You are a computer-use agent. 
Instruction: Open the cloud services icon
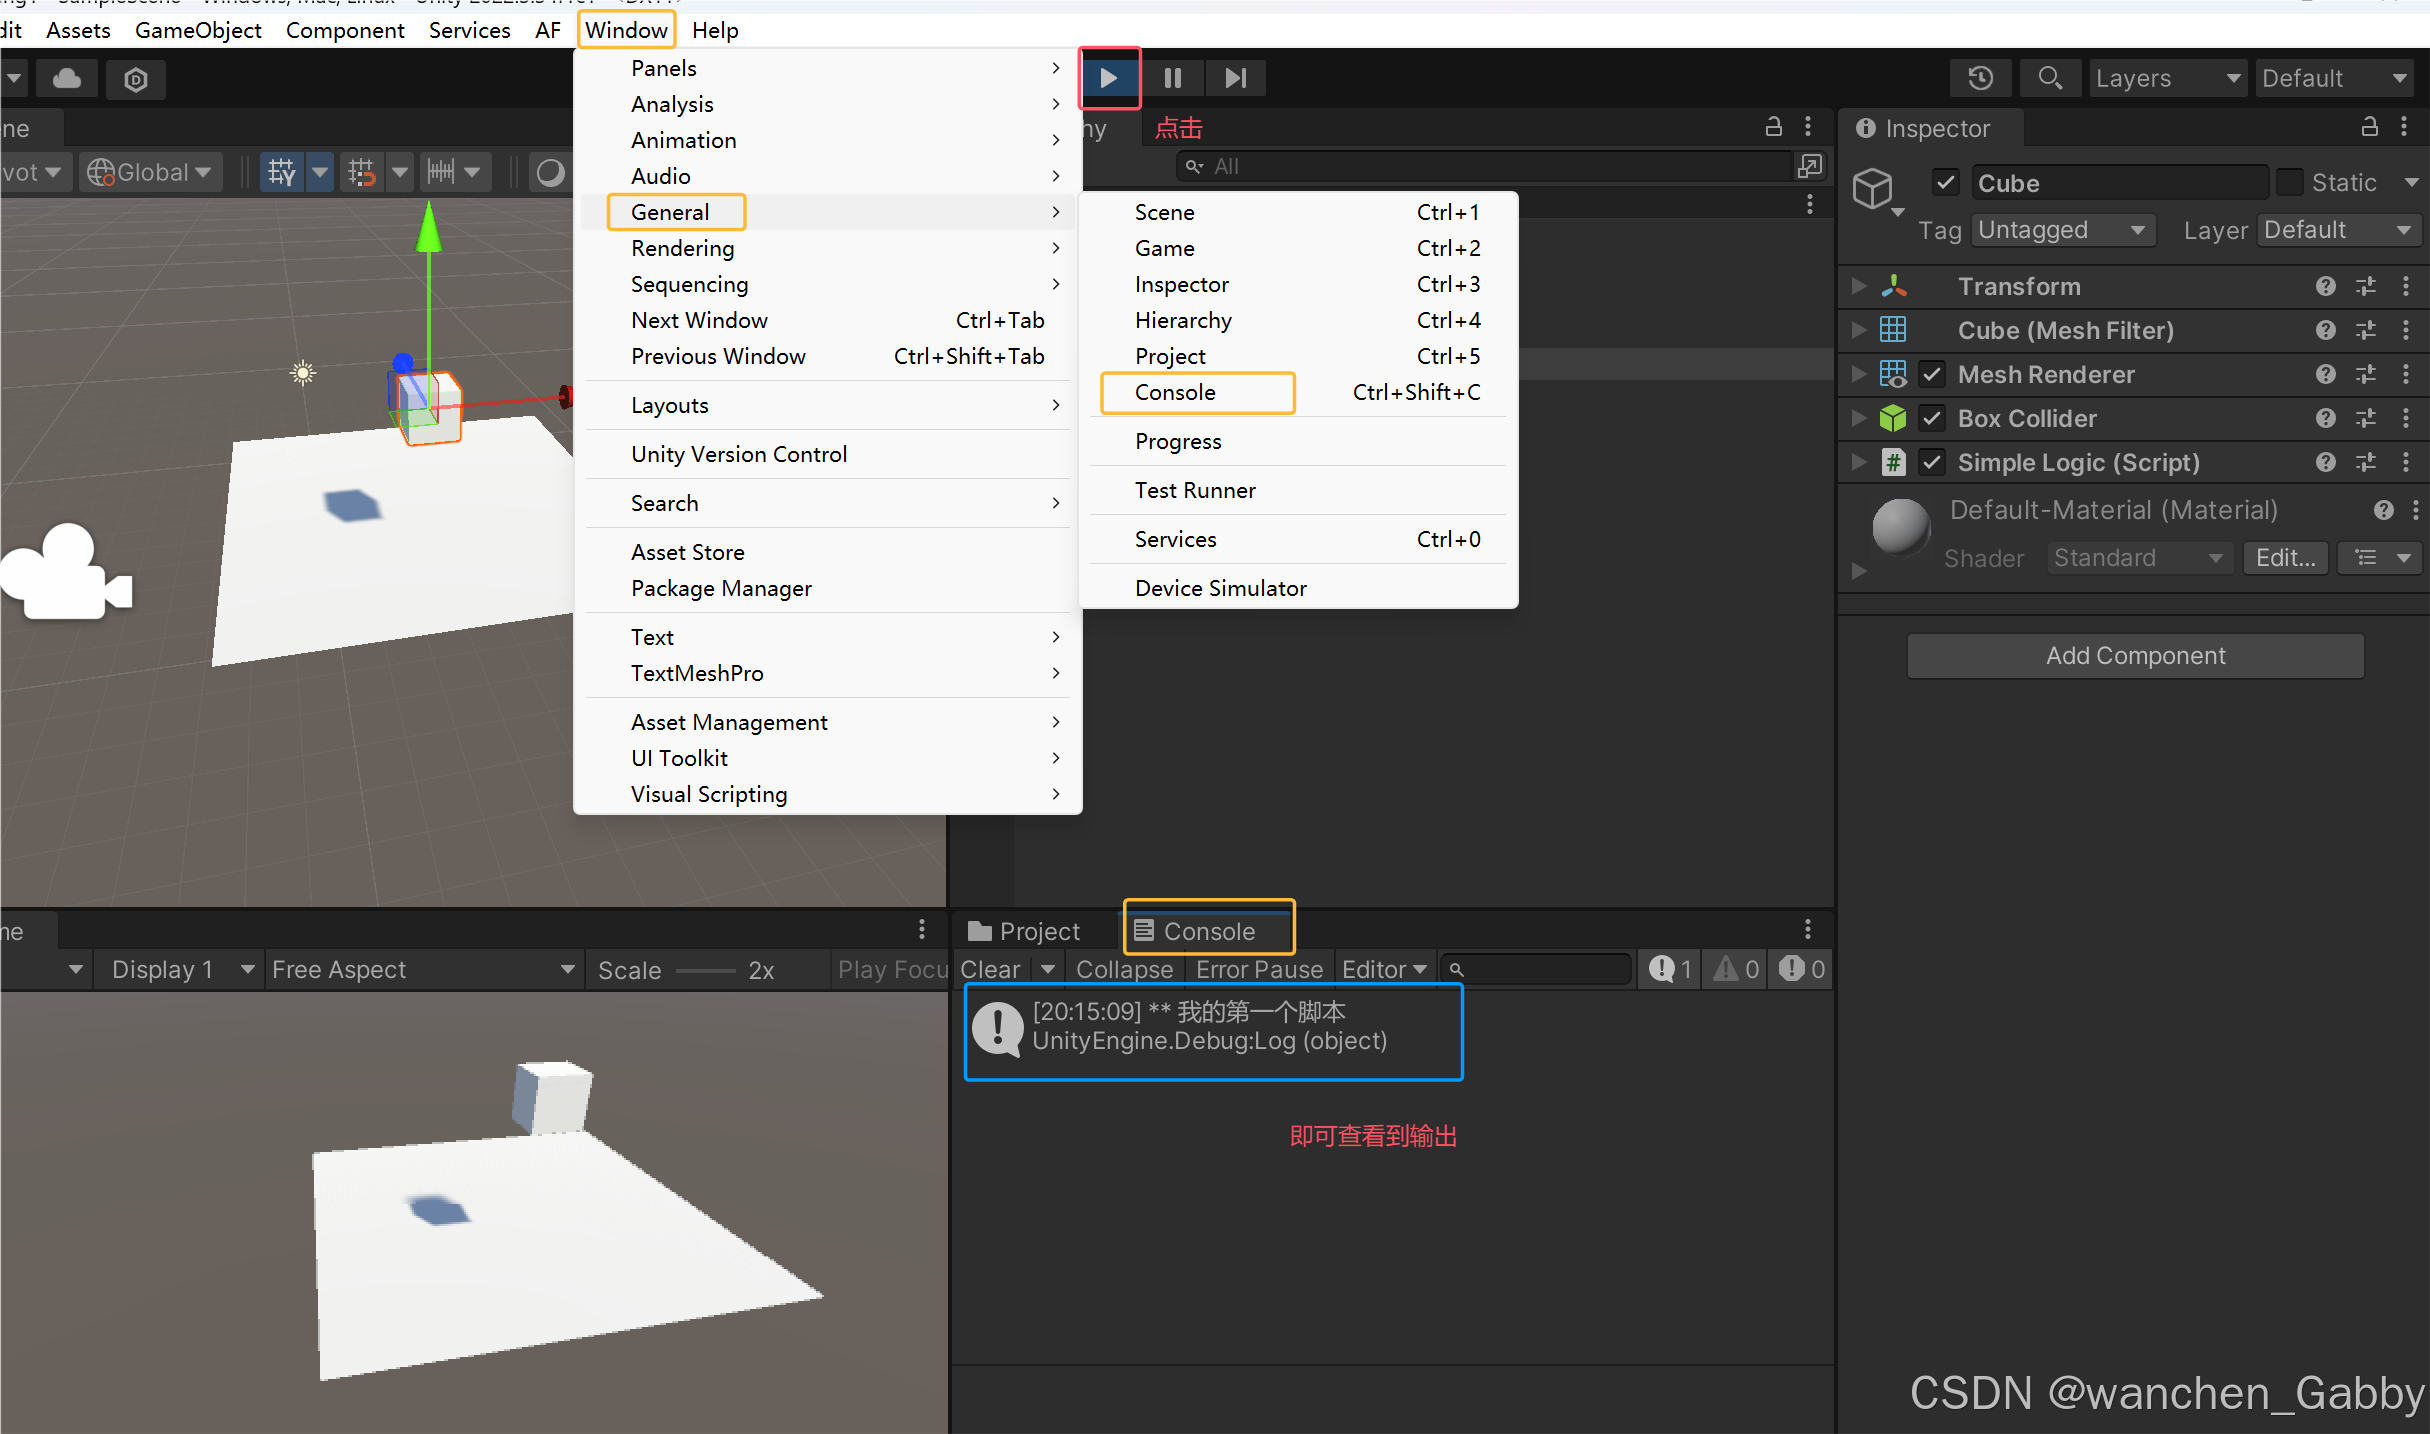click(x=67, y=78)
